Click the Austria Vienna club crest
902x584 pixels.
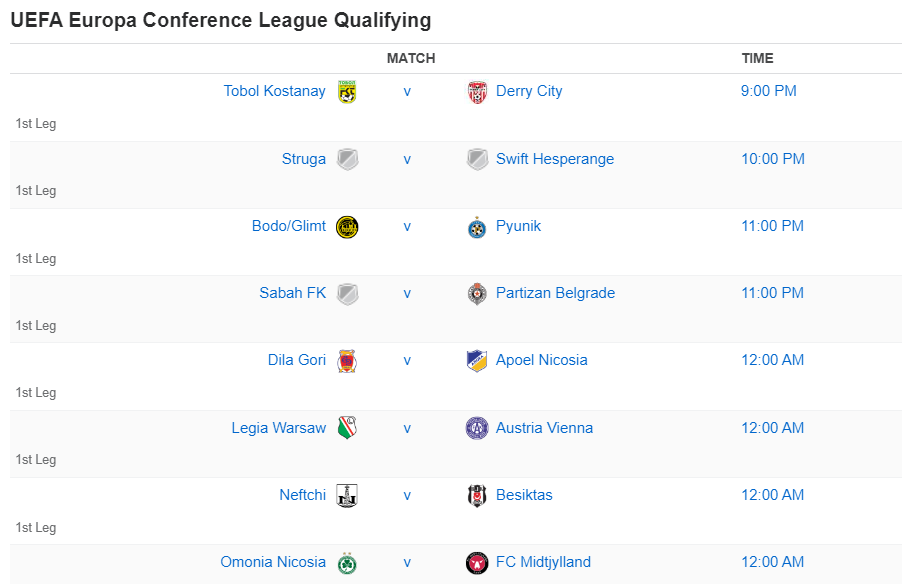pyautogui.click(x=476, y=427)
